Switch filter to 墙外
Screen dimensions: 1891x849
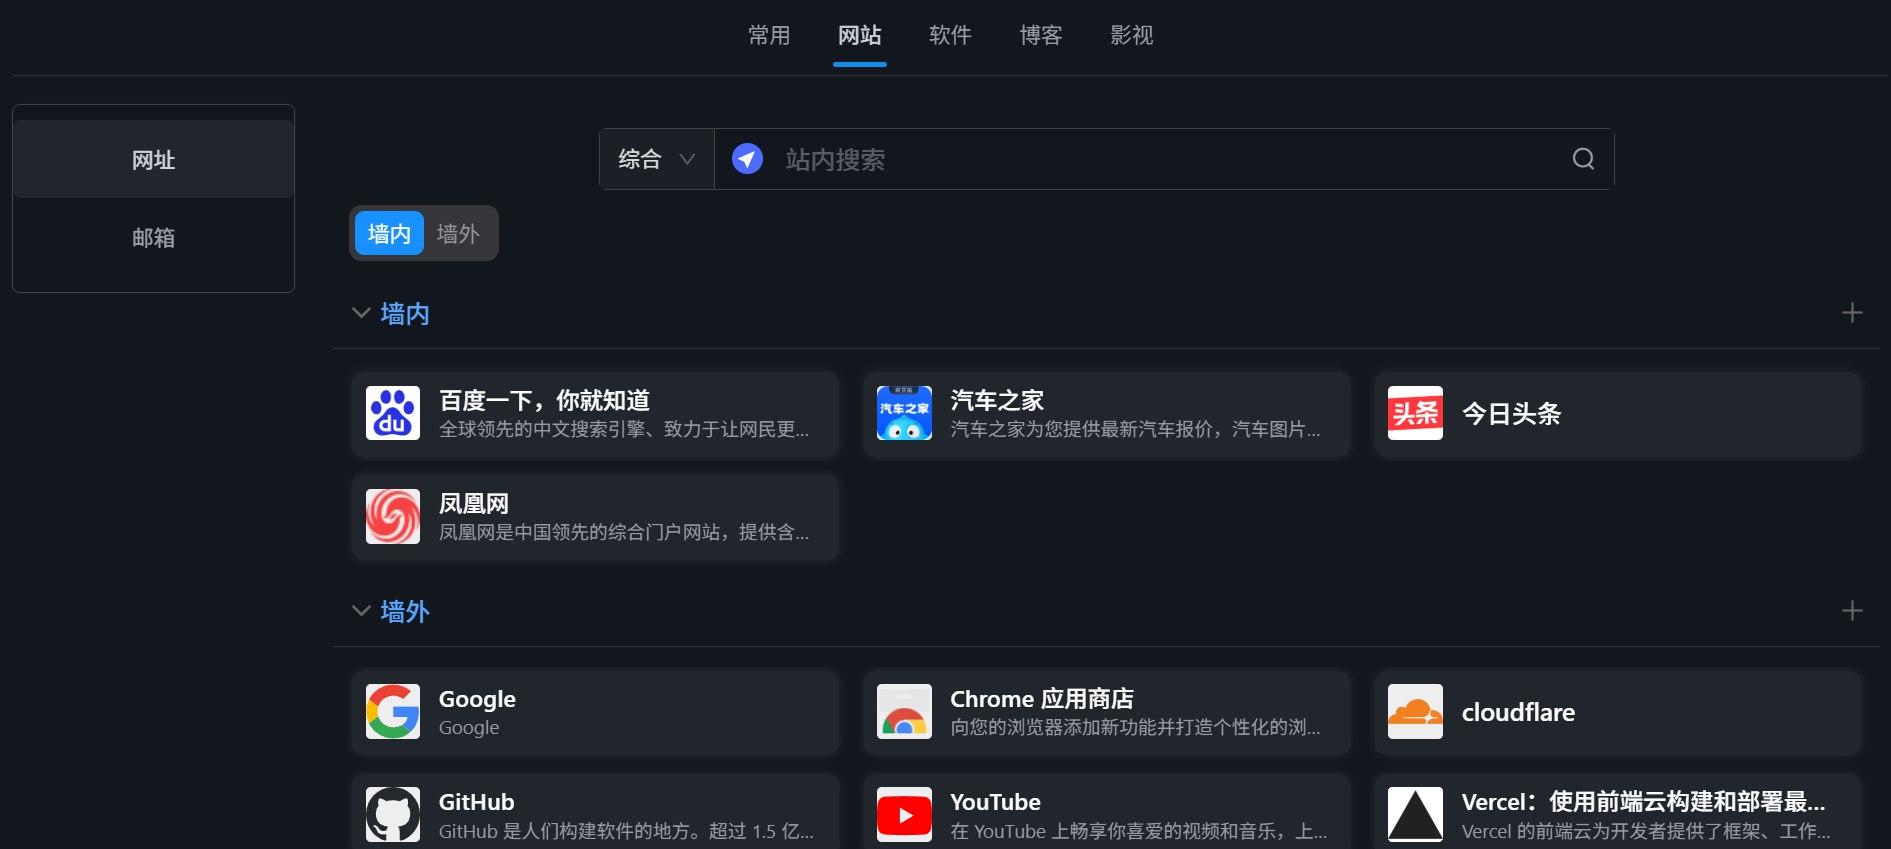458,234
